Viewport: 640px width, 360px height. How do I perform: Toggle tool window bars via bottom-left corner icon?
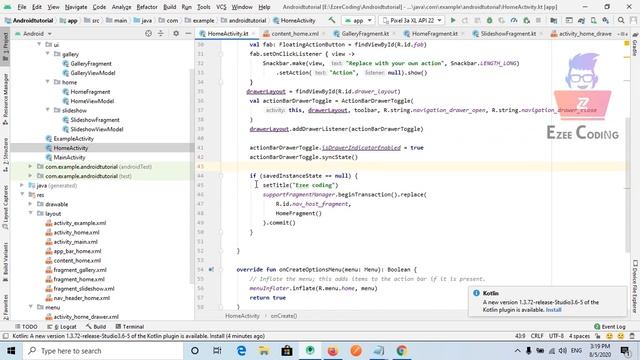pos(5,336)
